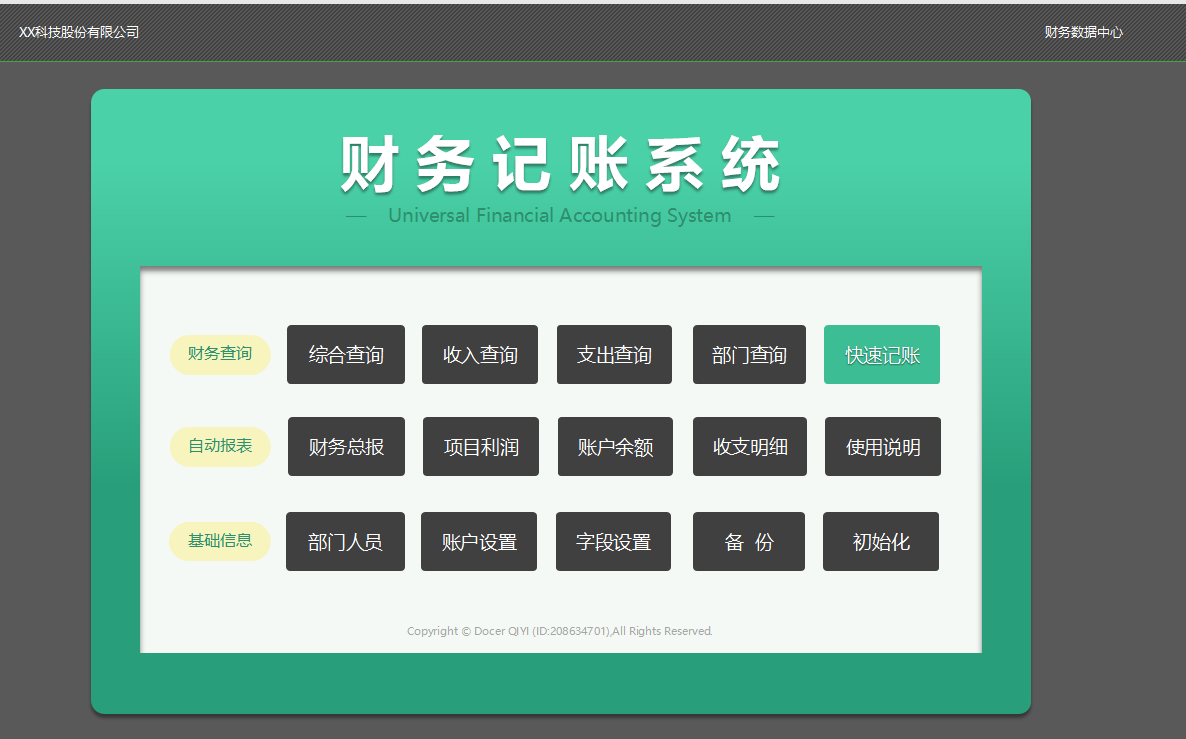Open the 使用说明 usage instructions
The height and width of the screenshot is (739, 1186).
[x=882, y=446]
